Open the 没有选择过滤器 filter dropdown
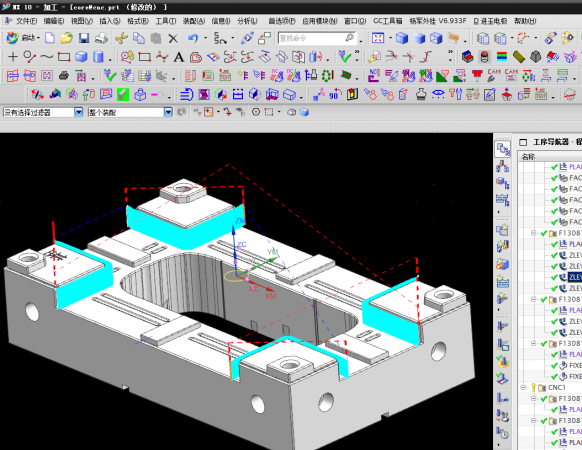 [x=78, y=112]
